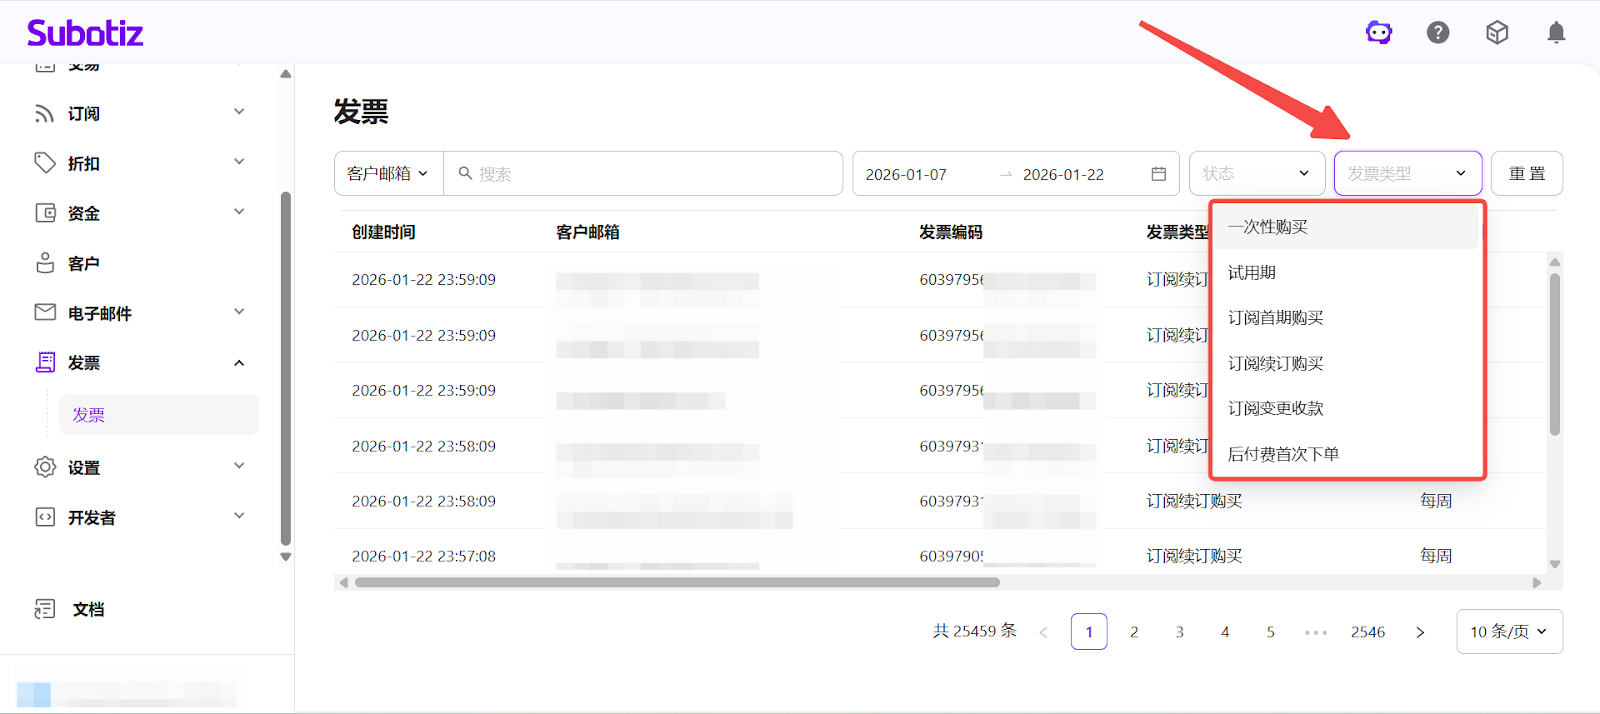The image size is (1600, 714).
Task: Change the 10 条/页 page size dropdown
Action: [1508, 632]
